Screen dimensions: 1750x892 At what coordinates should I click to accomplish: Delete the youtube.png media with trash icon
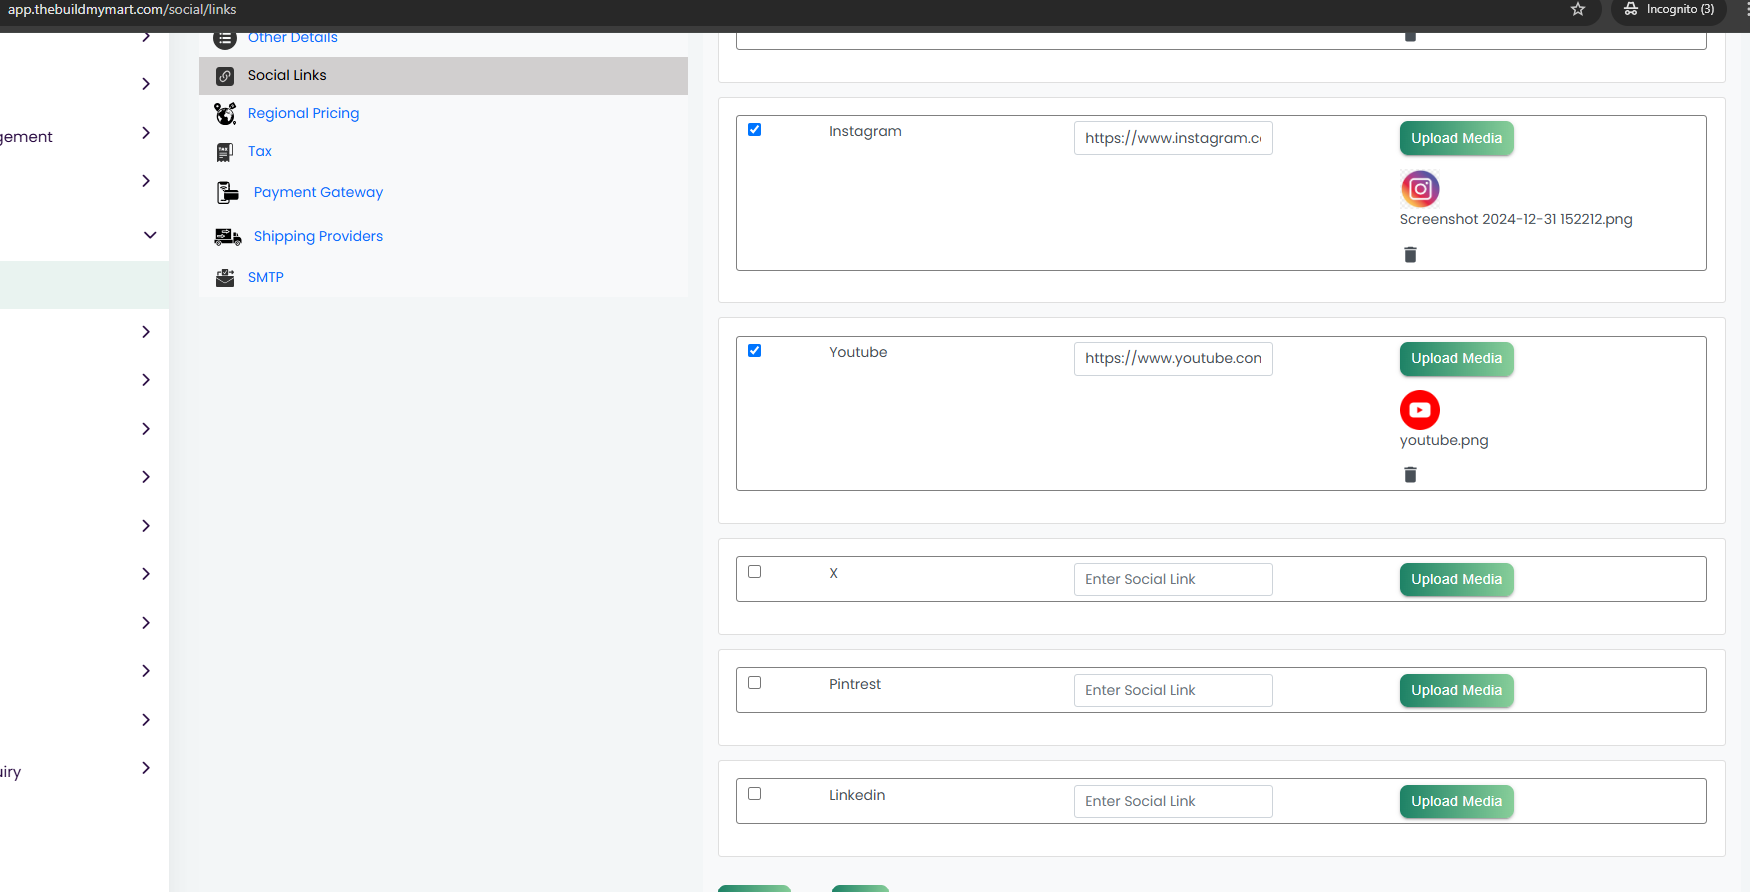tap(1410, 475)
